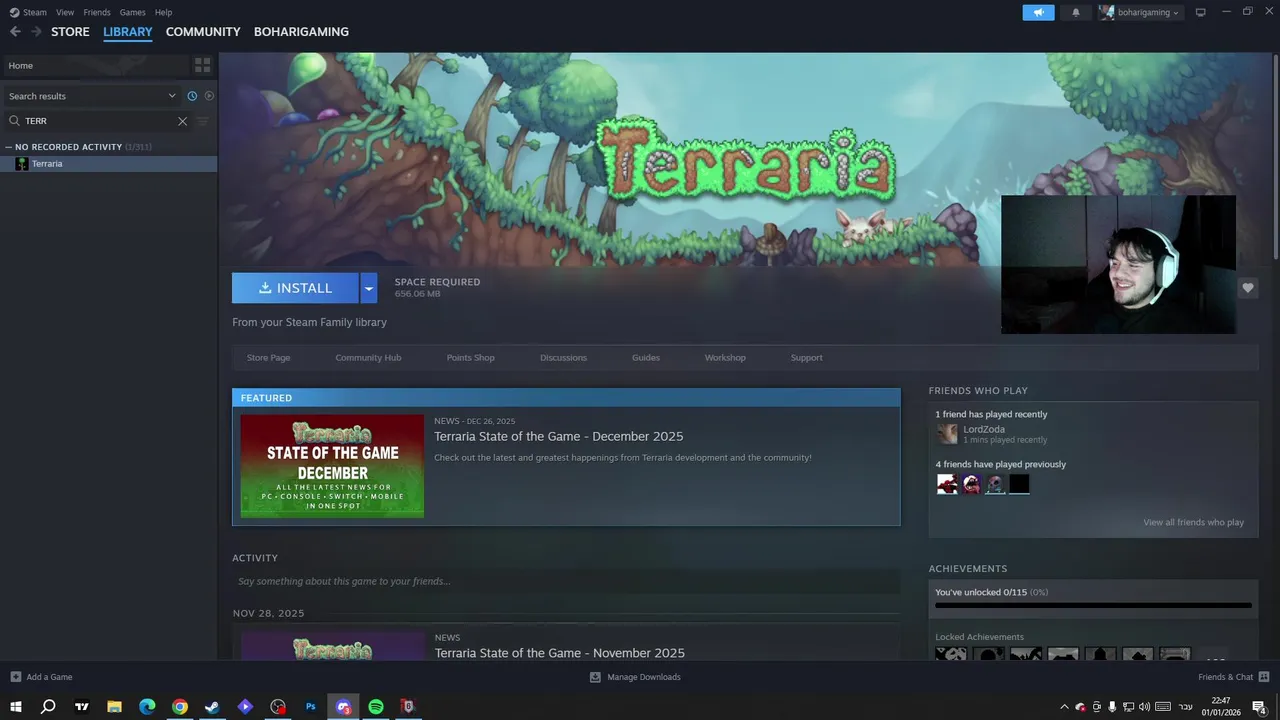Screen dimensions: 1280x720
Task: Open the Steam announcements megaphone button
Action: coord(1038,12)
